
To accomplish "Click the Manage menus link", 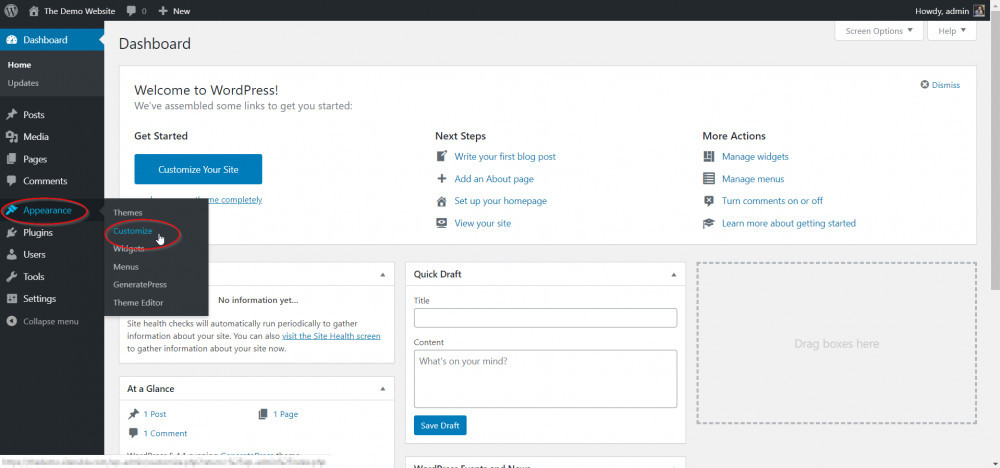I will [x=753, y=179].
